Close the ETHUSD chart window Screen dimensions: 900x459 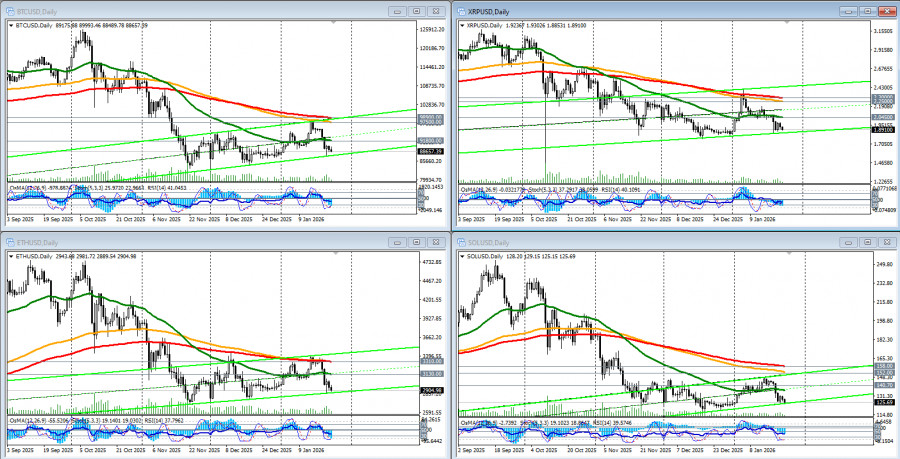(x=437, y=242)
